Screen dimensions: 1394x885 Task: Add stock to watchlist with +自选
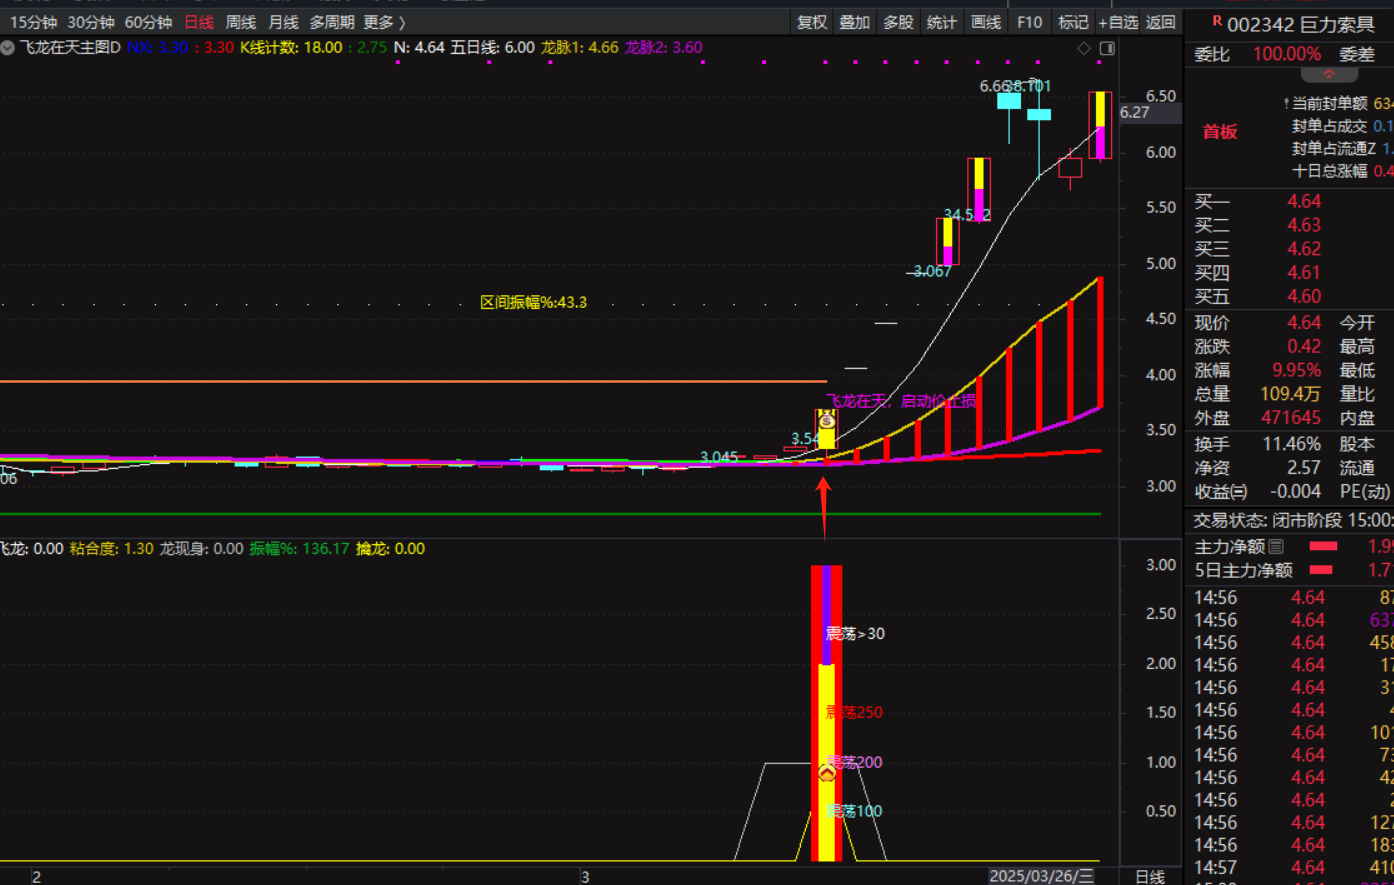[1118, 22]
